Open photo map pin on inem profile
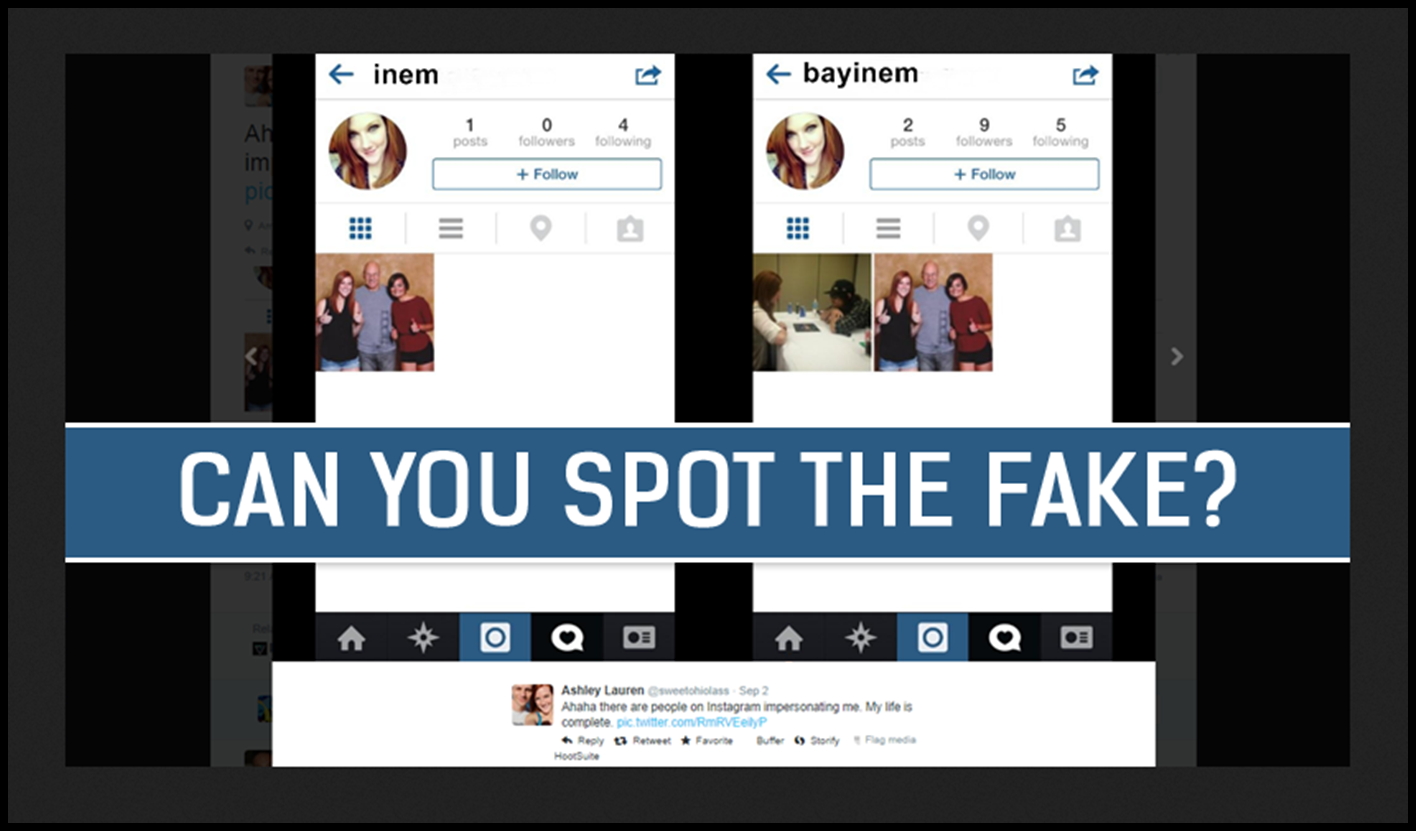This screenshot has height=831, width=1416. point(541,229)
